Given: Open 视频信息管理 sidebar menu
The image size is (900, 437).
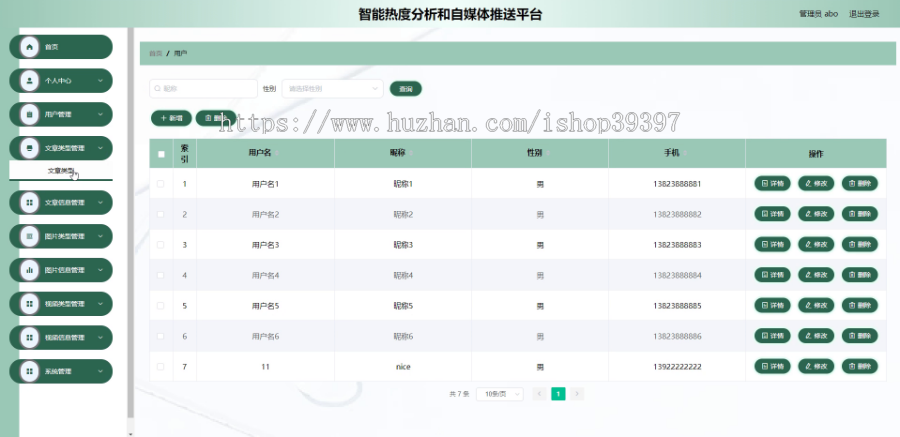Looking at the screenshot, I should point(61,338).
